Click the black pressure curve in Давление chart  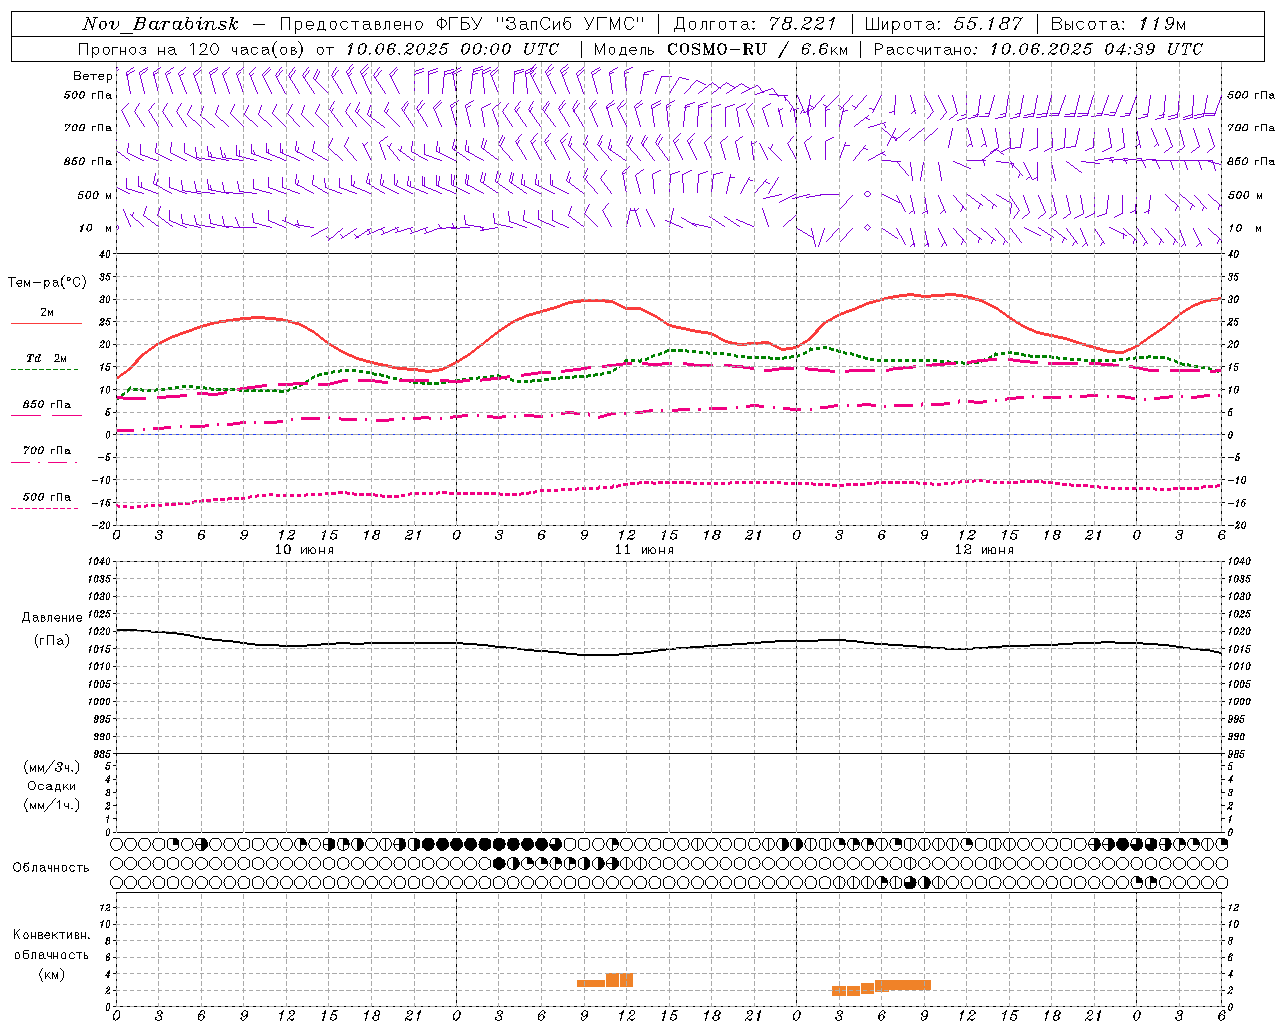click(669, 648)
